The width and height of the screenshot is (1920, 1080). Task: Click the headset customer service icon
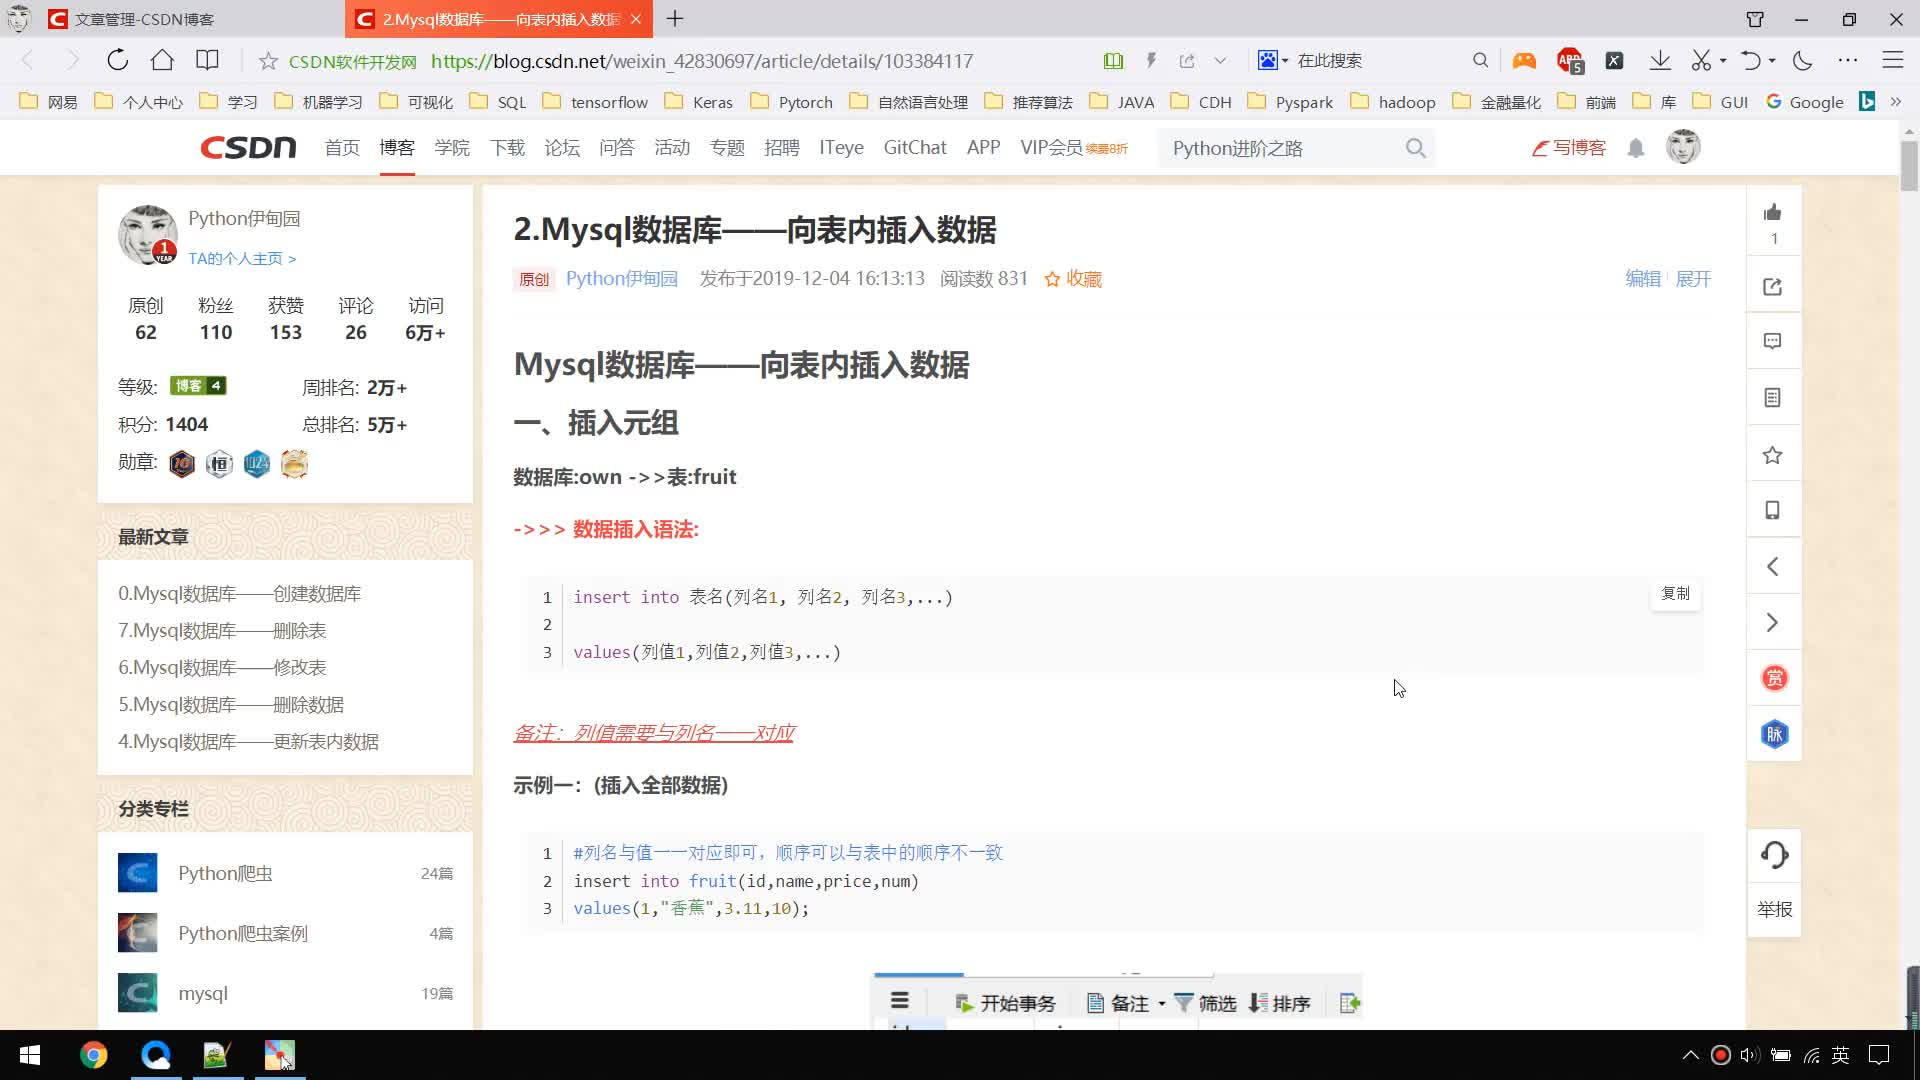(x=1774, y=855)
